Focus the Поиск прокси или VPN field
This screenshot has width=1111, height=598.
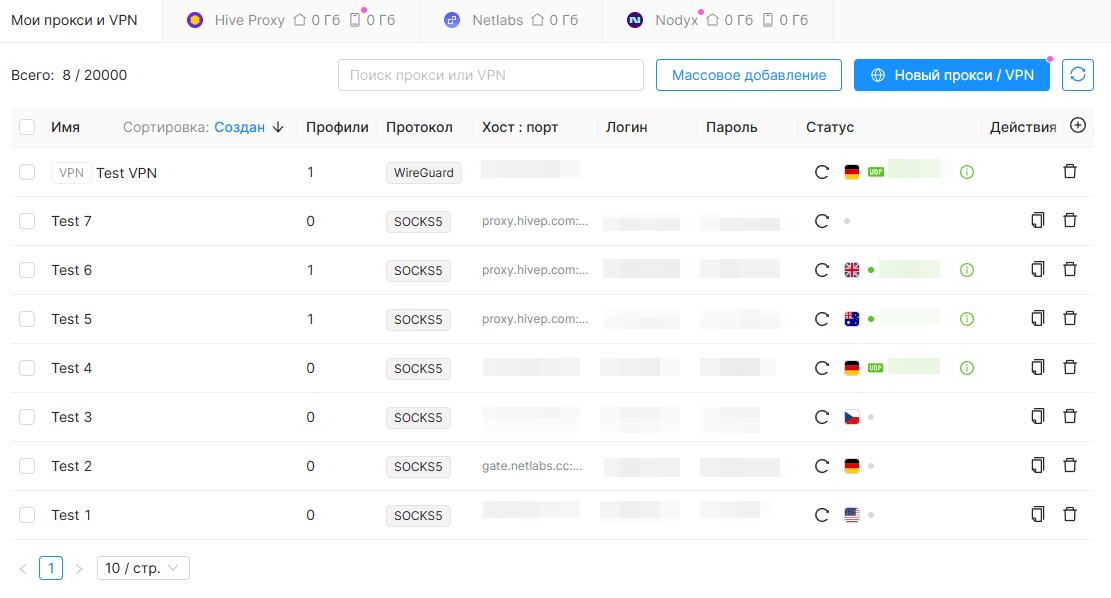(x=491, y=75)
